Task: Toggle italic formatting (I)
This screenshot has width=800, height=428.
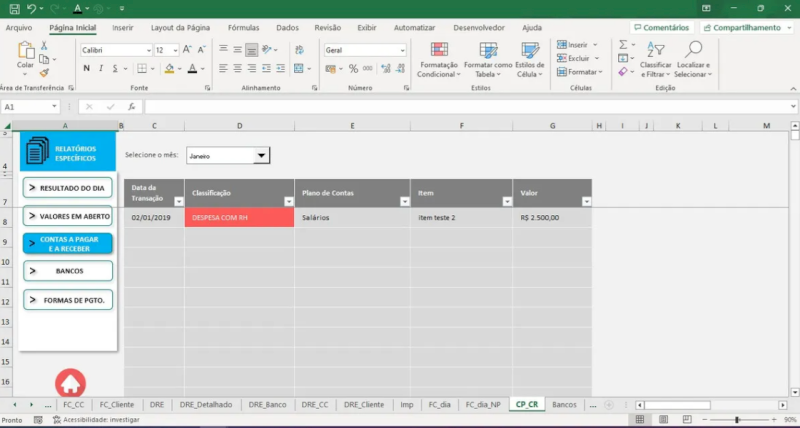Action: pos(102,68)
